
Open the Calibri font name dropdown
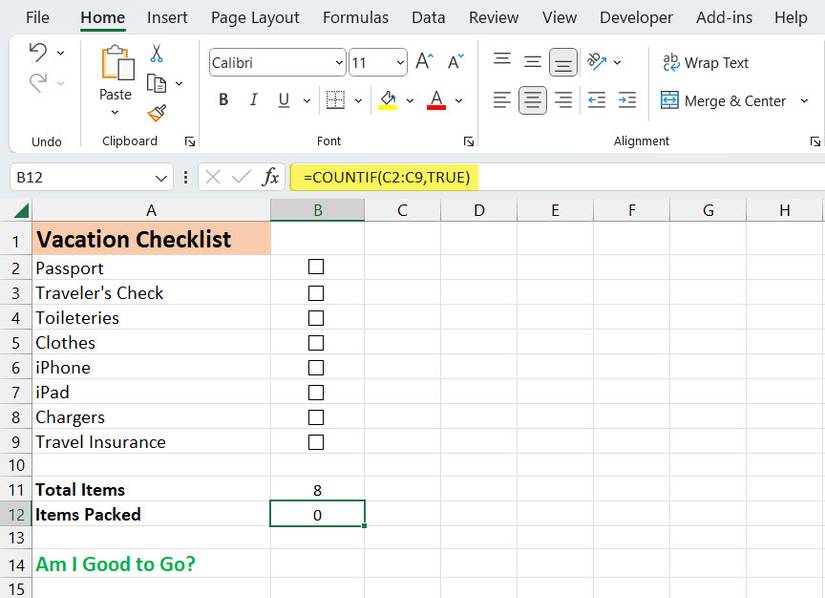click(x=339, y=63)
